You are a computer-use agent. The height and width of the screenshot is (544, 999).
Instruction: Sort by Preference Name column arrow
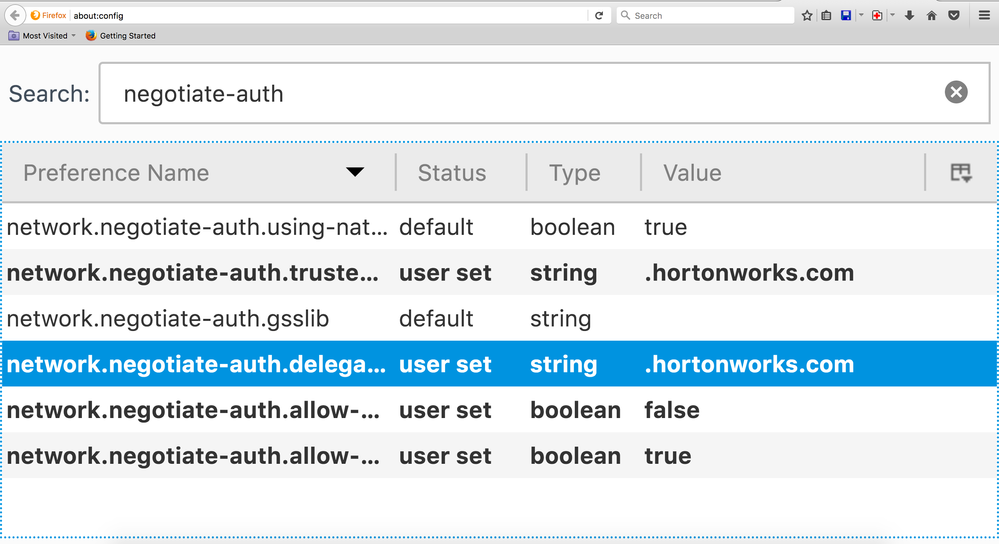[x=355, y=172]
